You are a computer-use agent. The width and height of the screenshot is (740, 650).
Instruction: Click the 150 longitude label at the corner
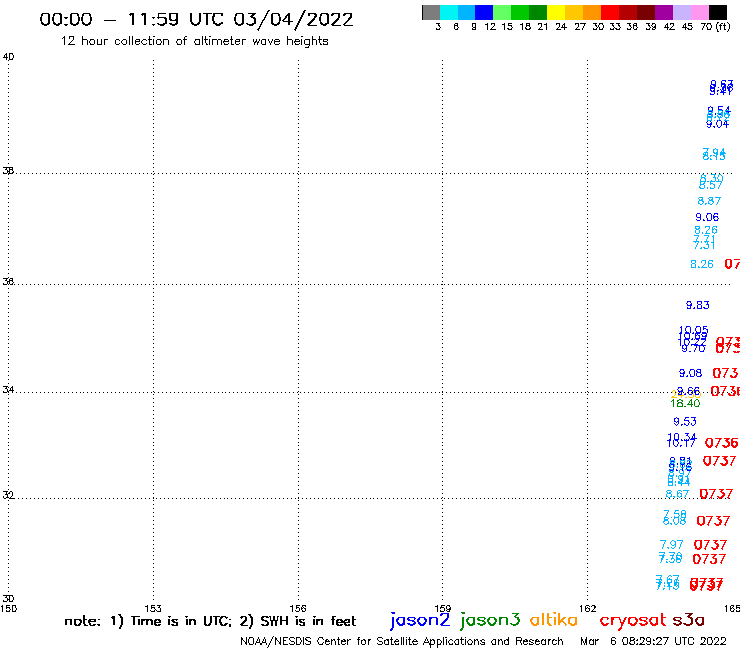click(8, 609)
